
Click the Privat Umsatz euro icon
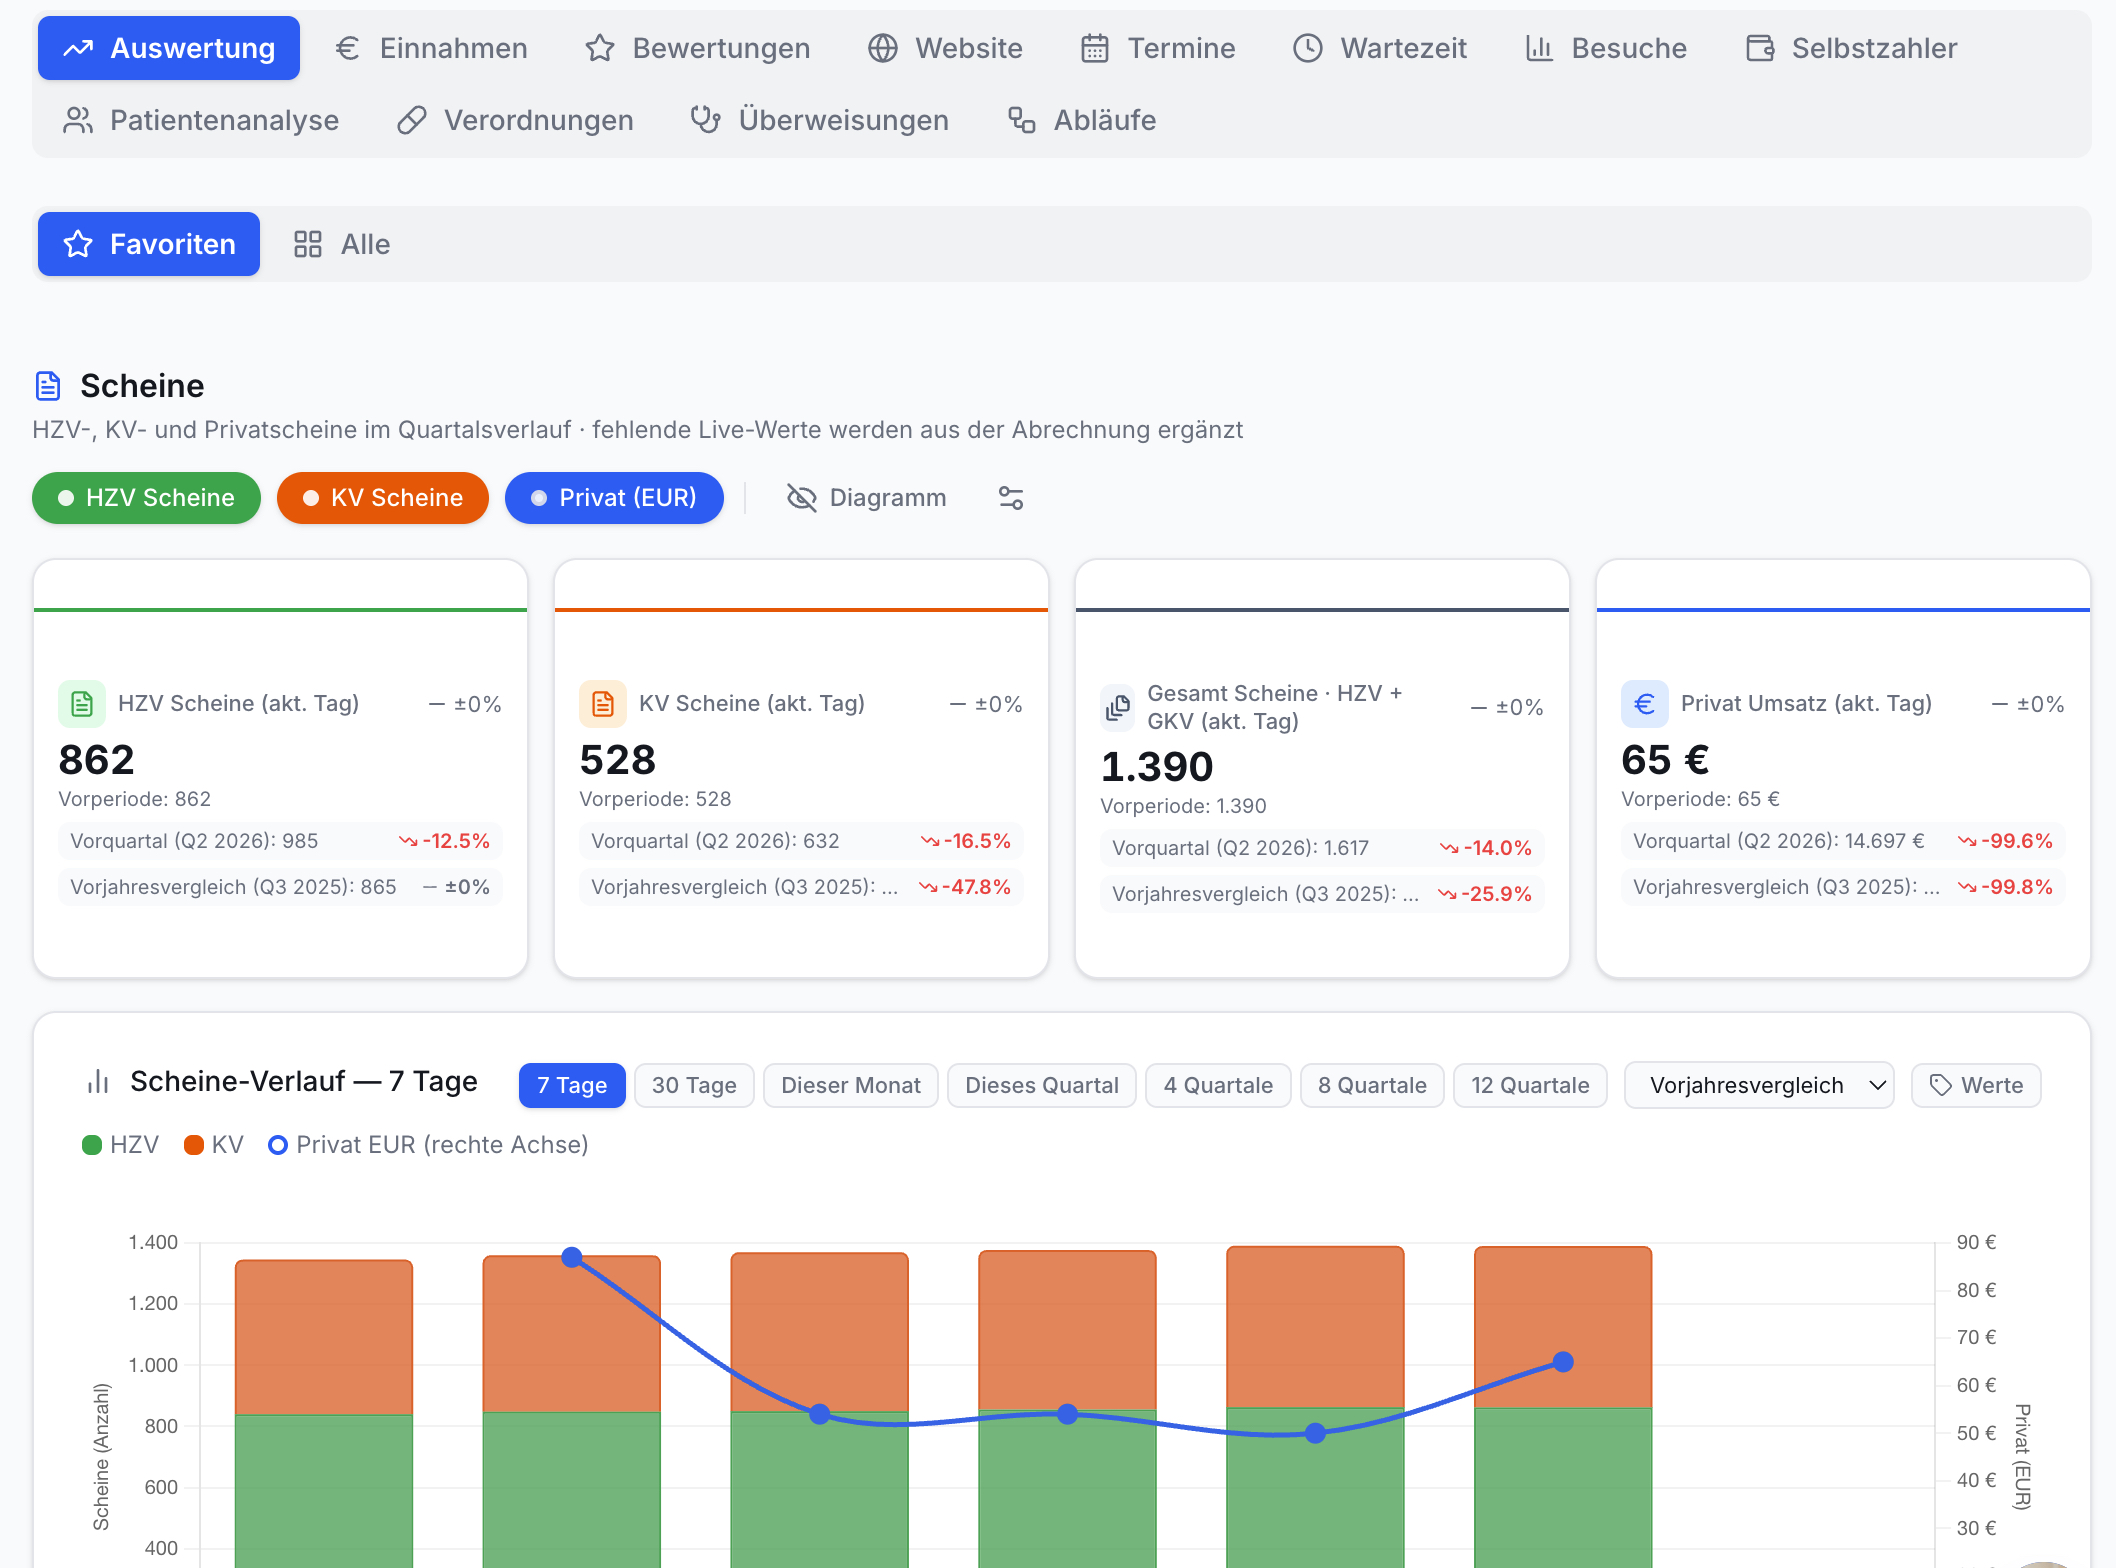point(1645,704)
